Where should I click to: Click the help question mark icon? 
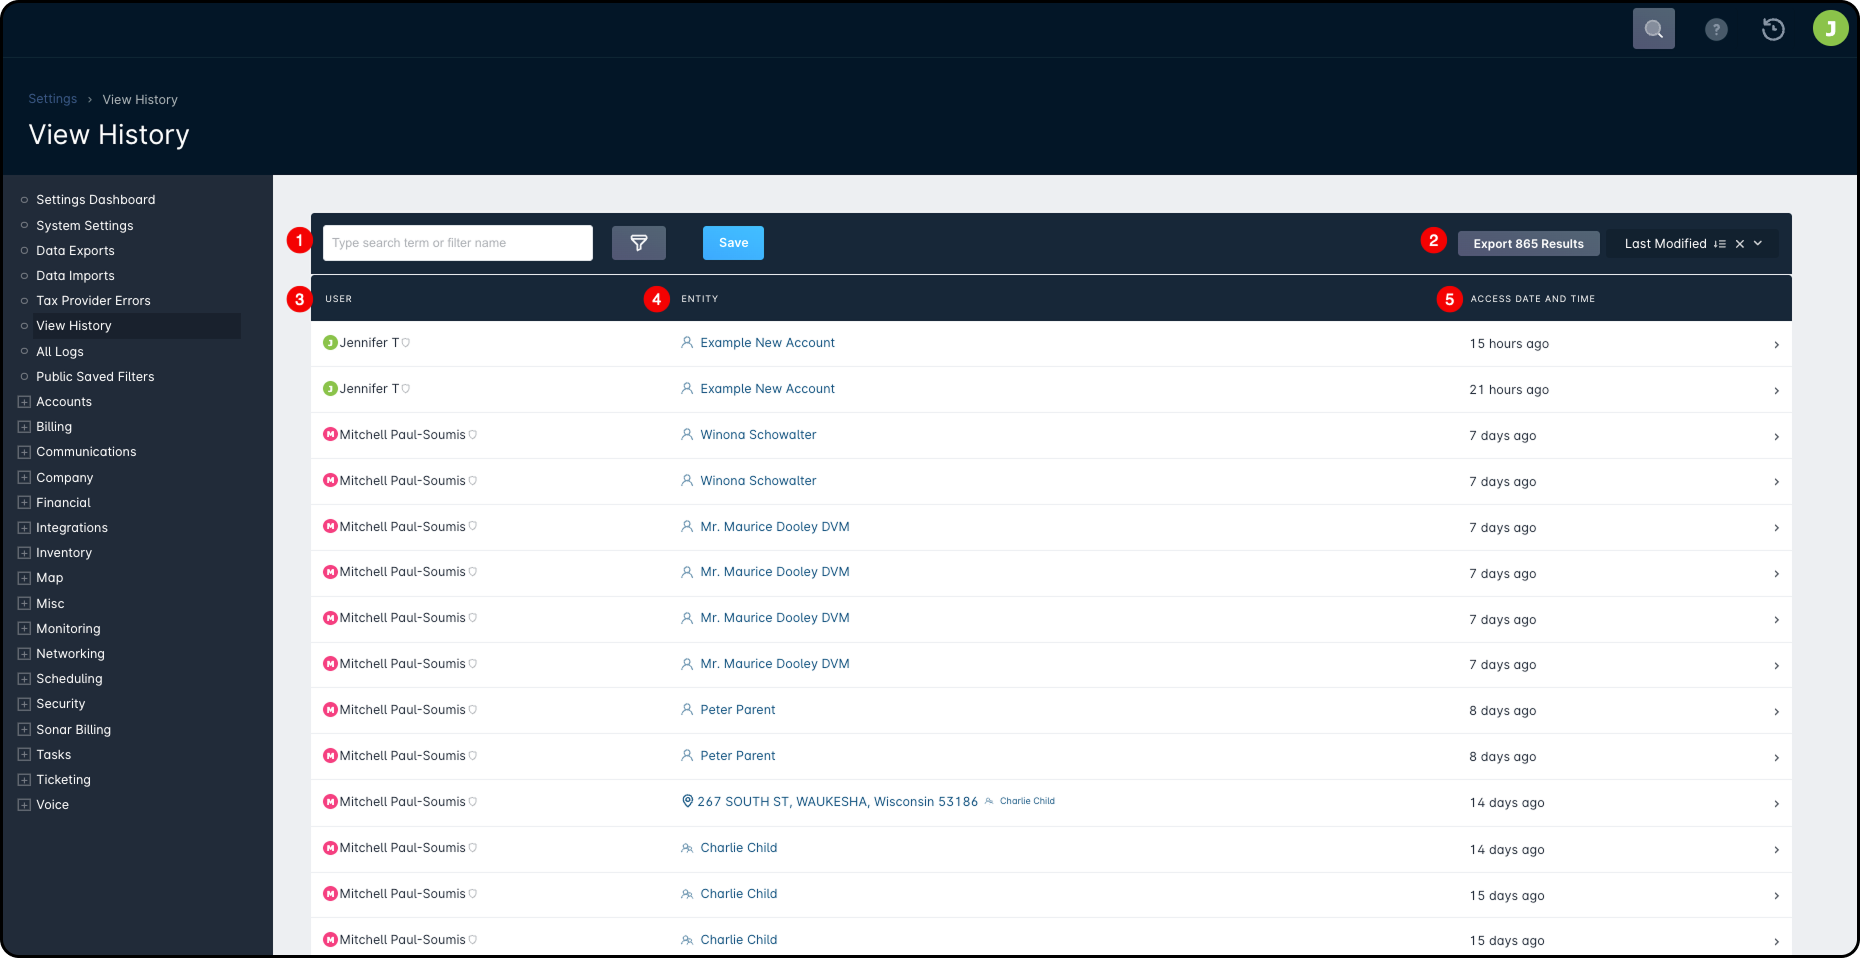1716,30
